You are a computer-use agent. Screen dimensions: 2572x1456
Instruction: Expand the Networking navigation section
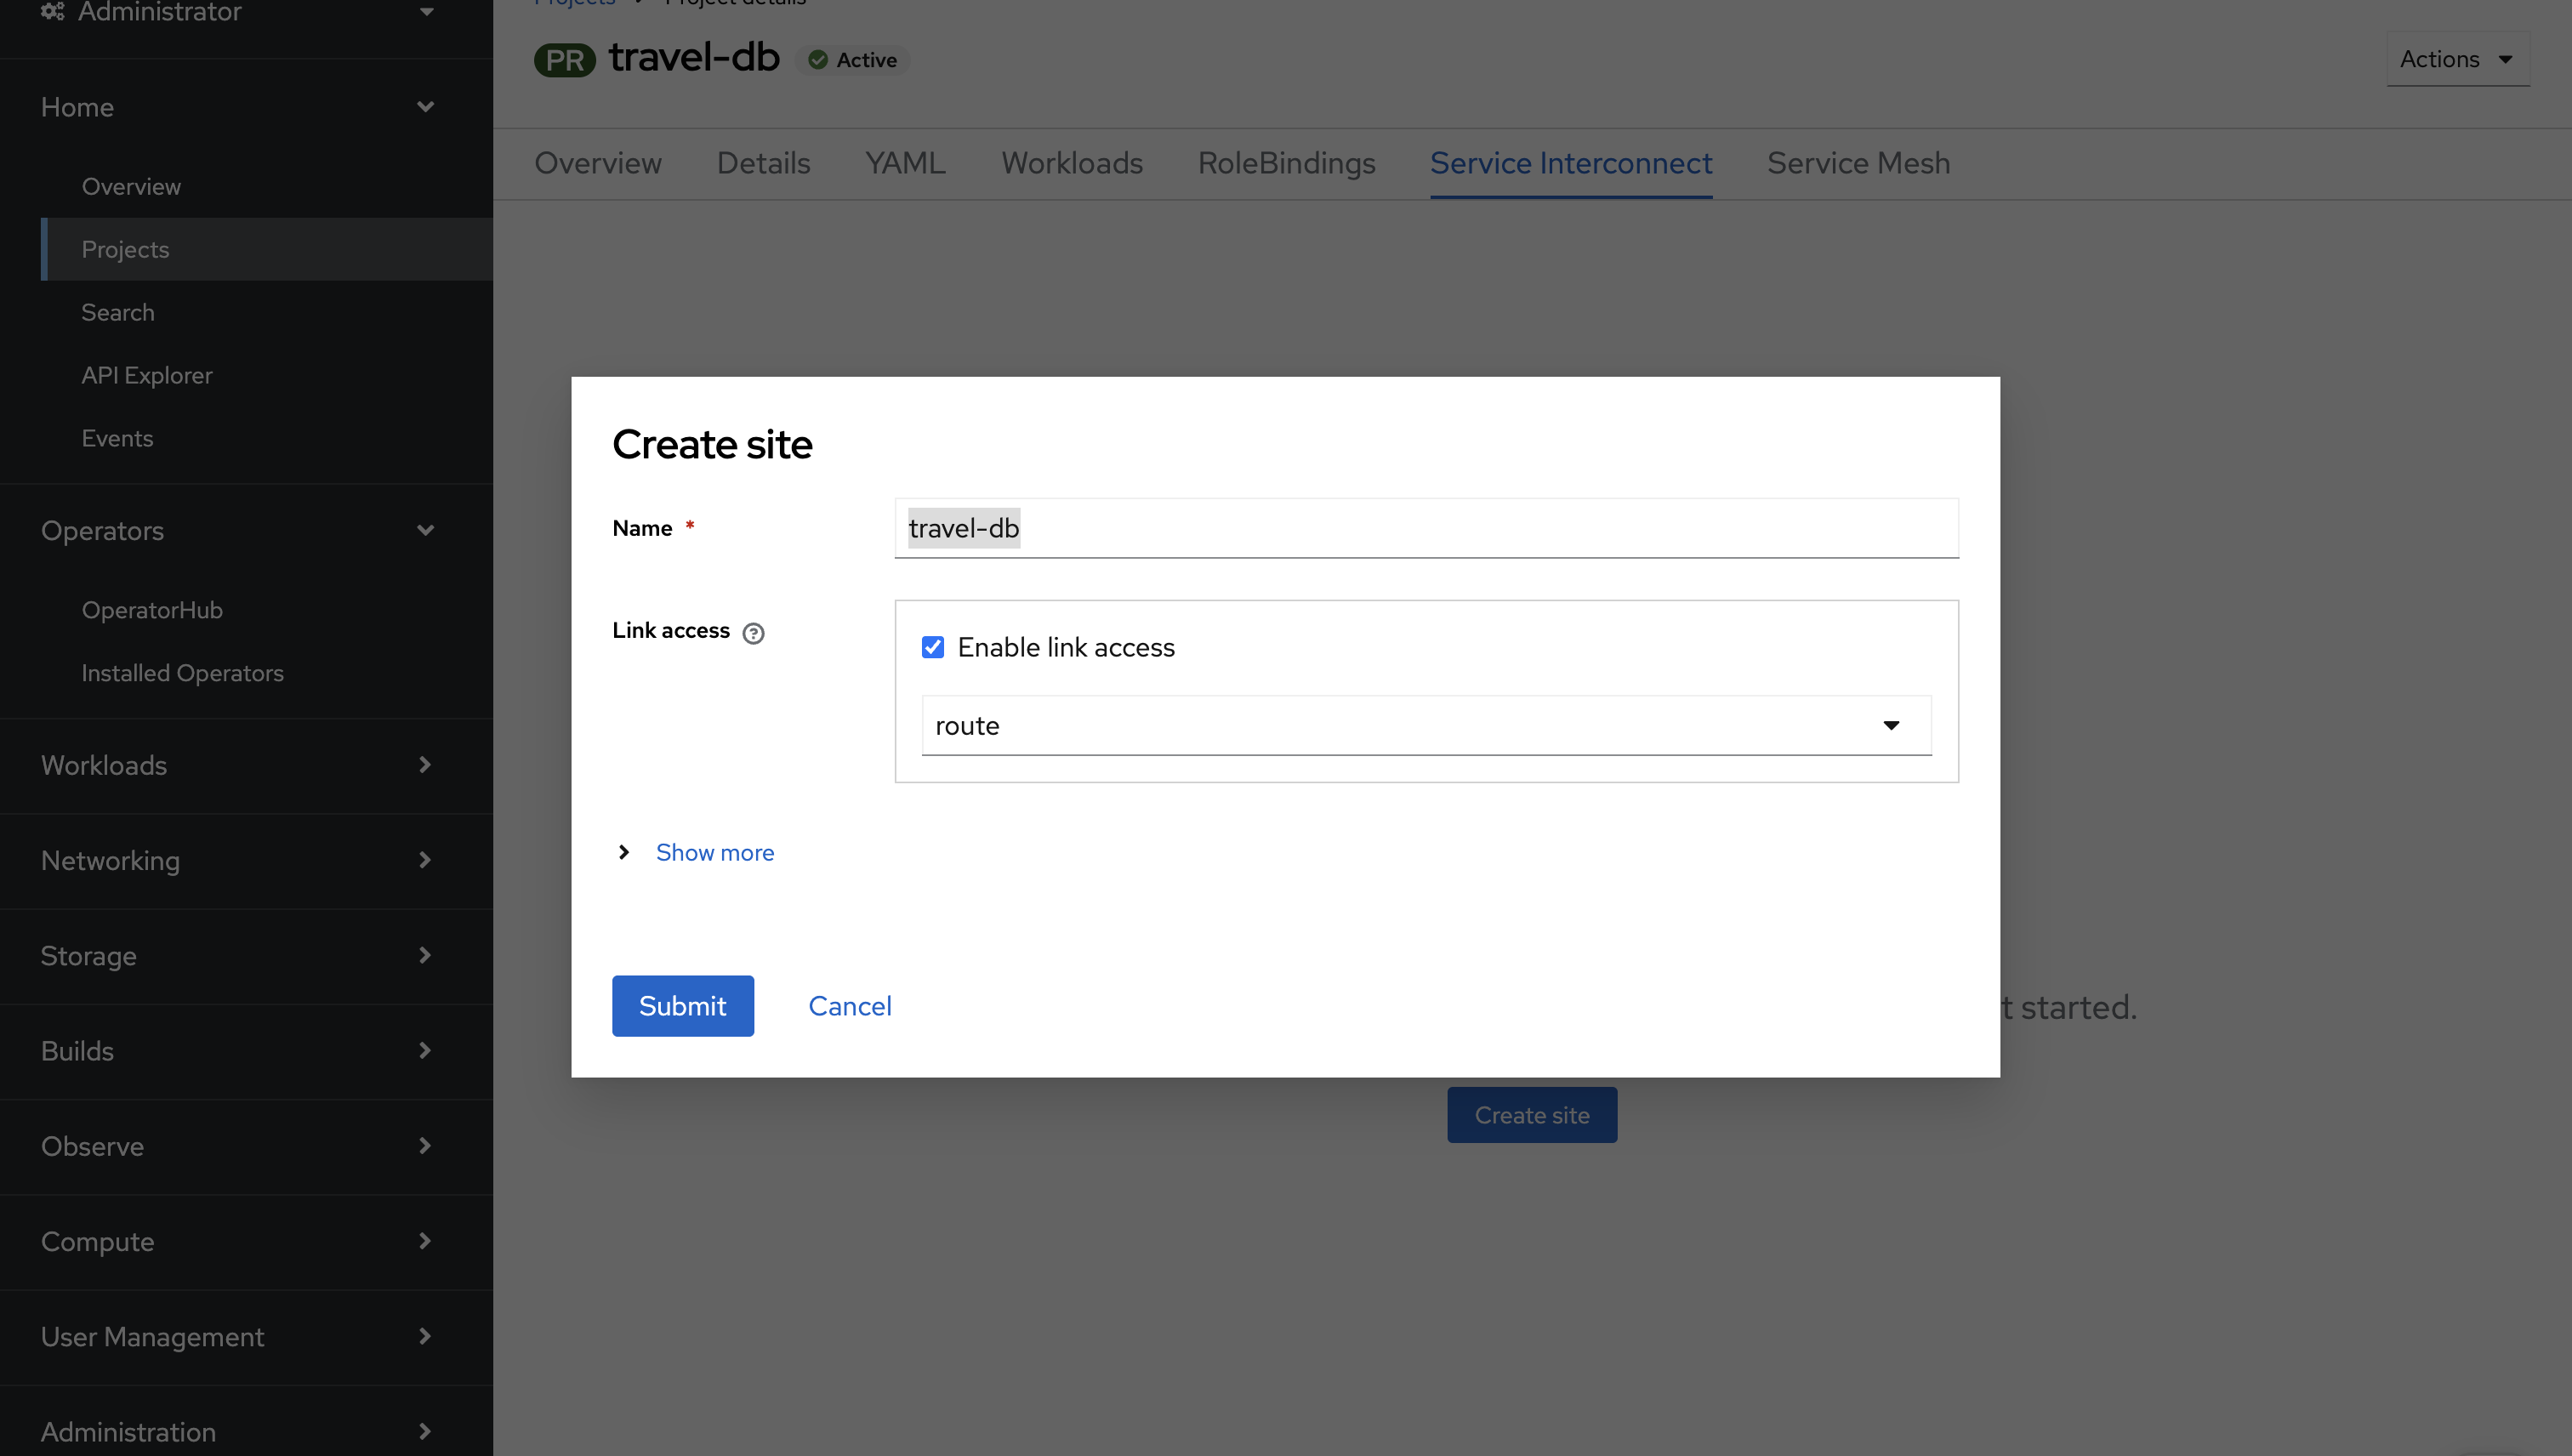tap(246, 860)
